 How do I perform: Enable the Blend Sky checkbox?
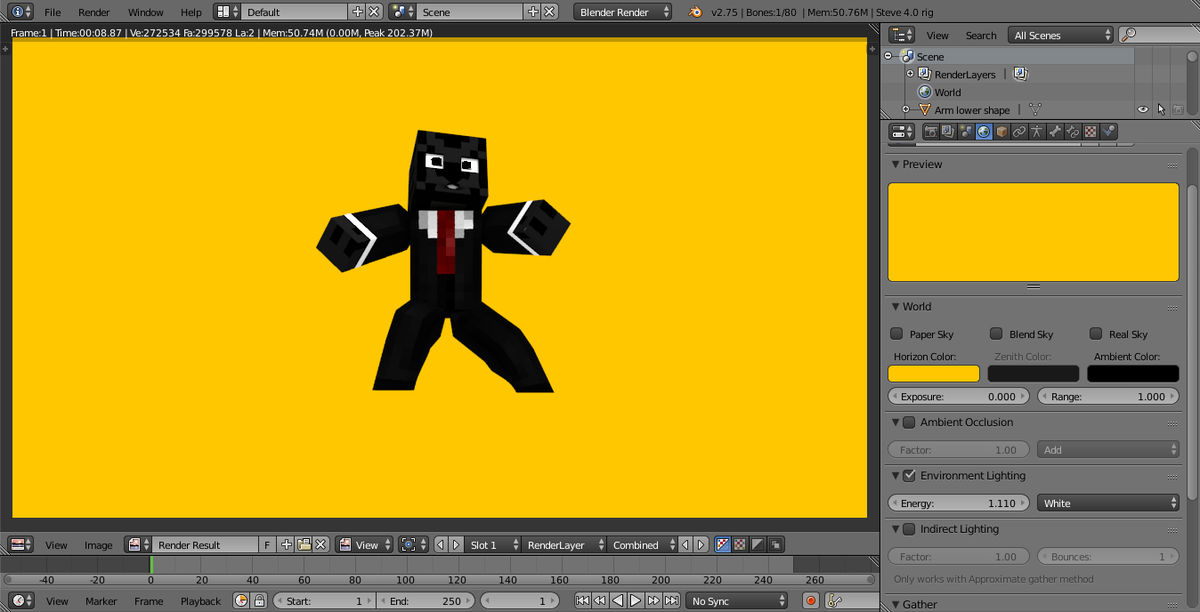point(996,334)
